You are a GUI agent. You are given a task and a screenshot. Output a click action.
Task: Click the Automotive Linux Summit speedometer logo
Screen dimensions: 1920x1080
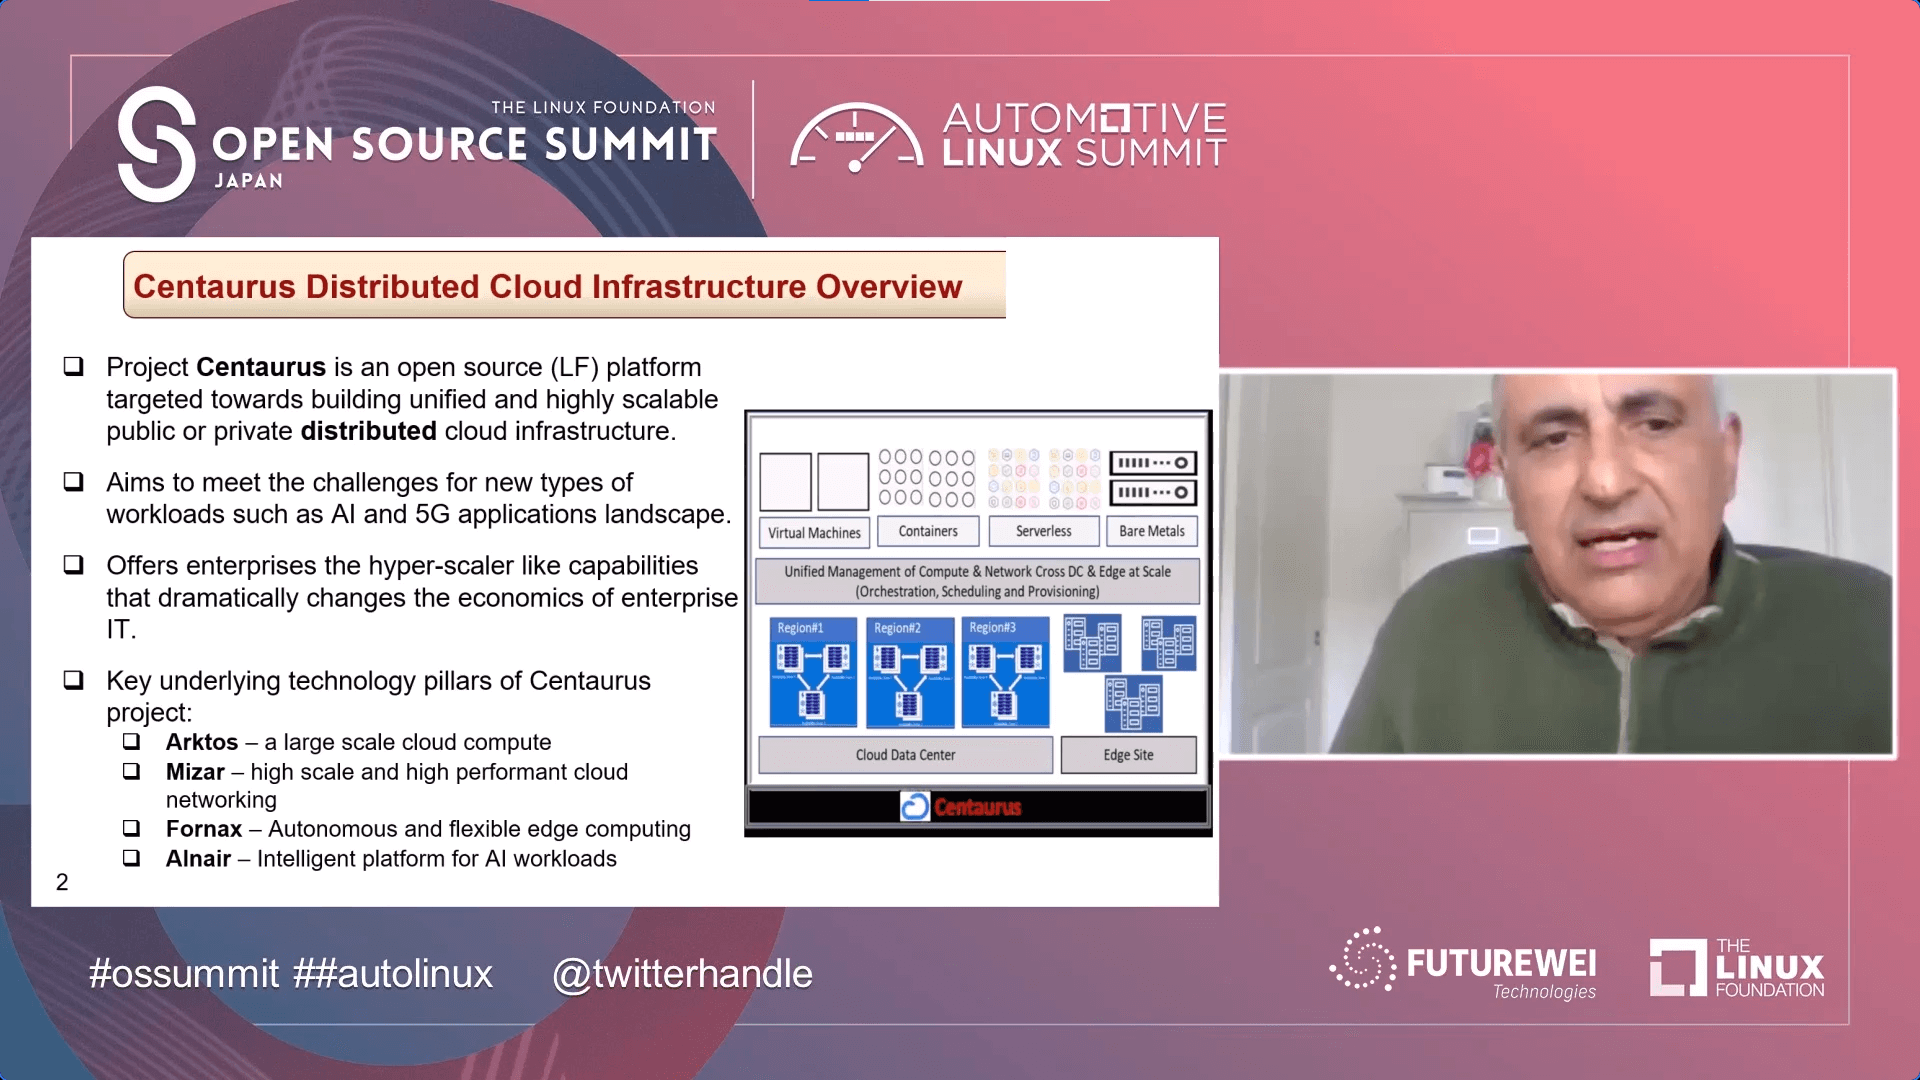pos(856,137)
